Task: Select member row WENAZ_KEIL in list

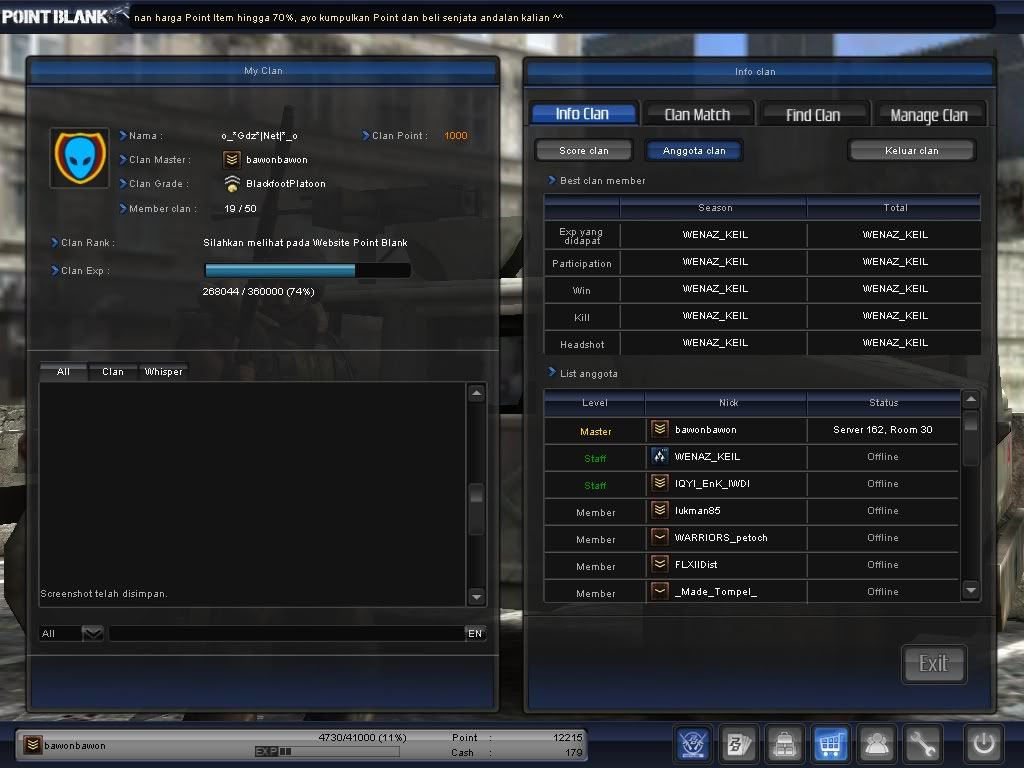Action: pyautogui.click(x=752, y=456)
